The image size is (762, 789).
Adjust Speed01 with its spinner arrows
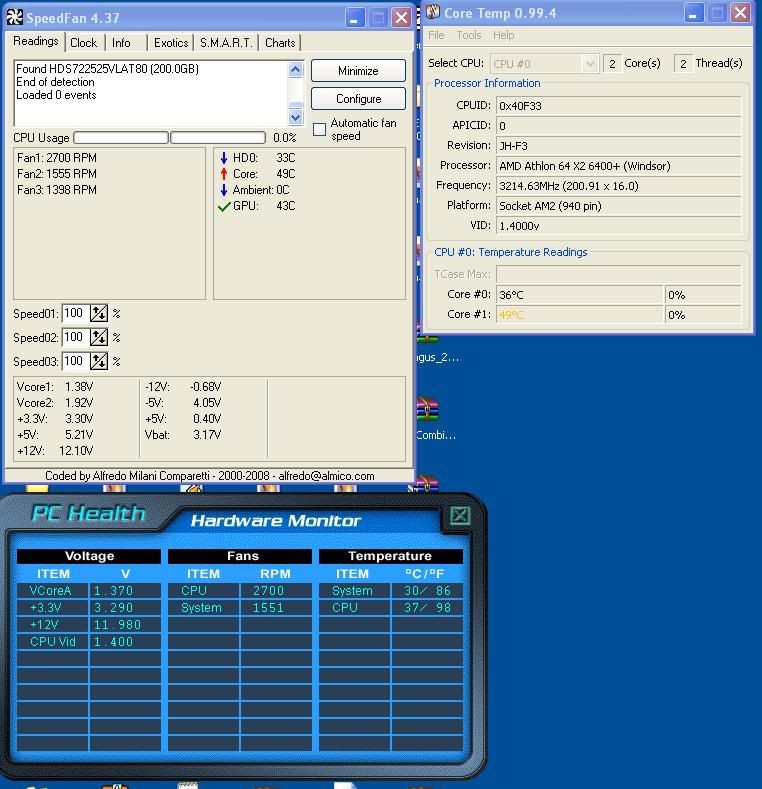pyautogui.click(x=99, y=313)
